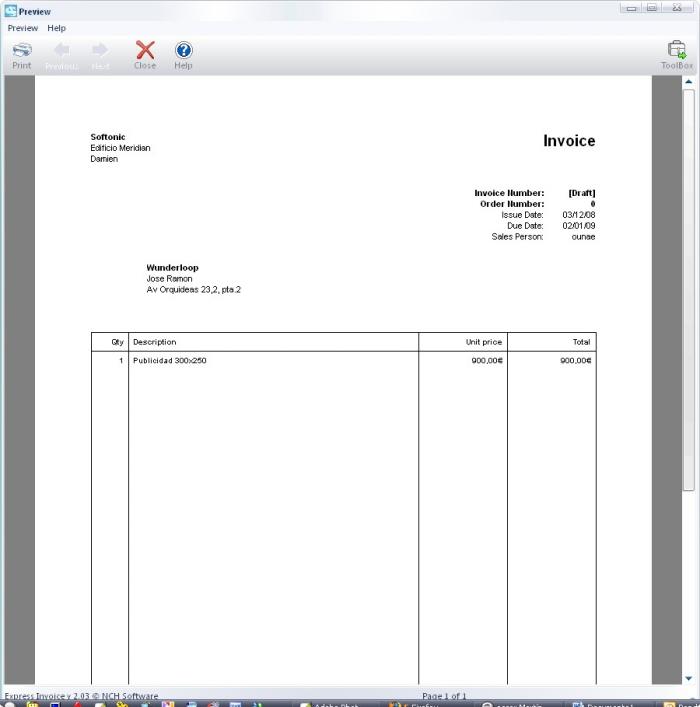Click the Invoice heading
Image resolution: width=700 pixels, height=707 pixels.
tap(569, 141)
